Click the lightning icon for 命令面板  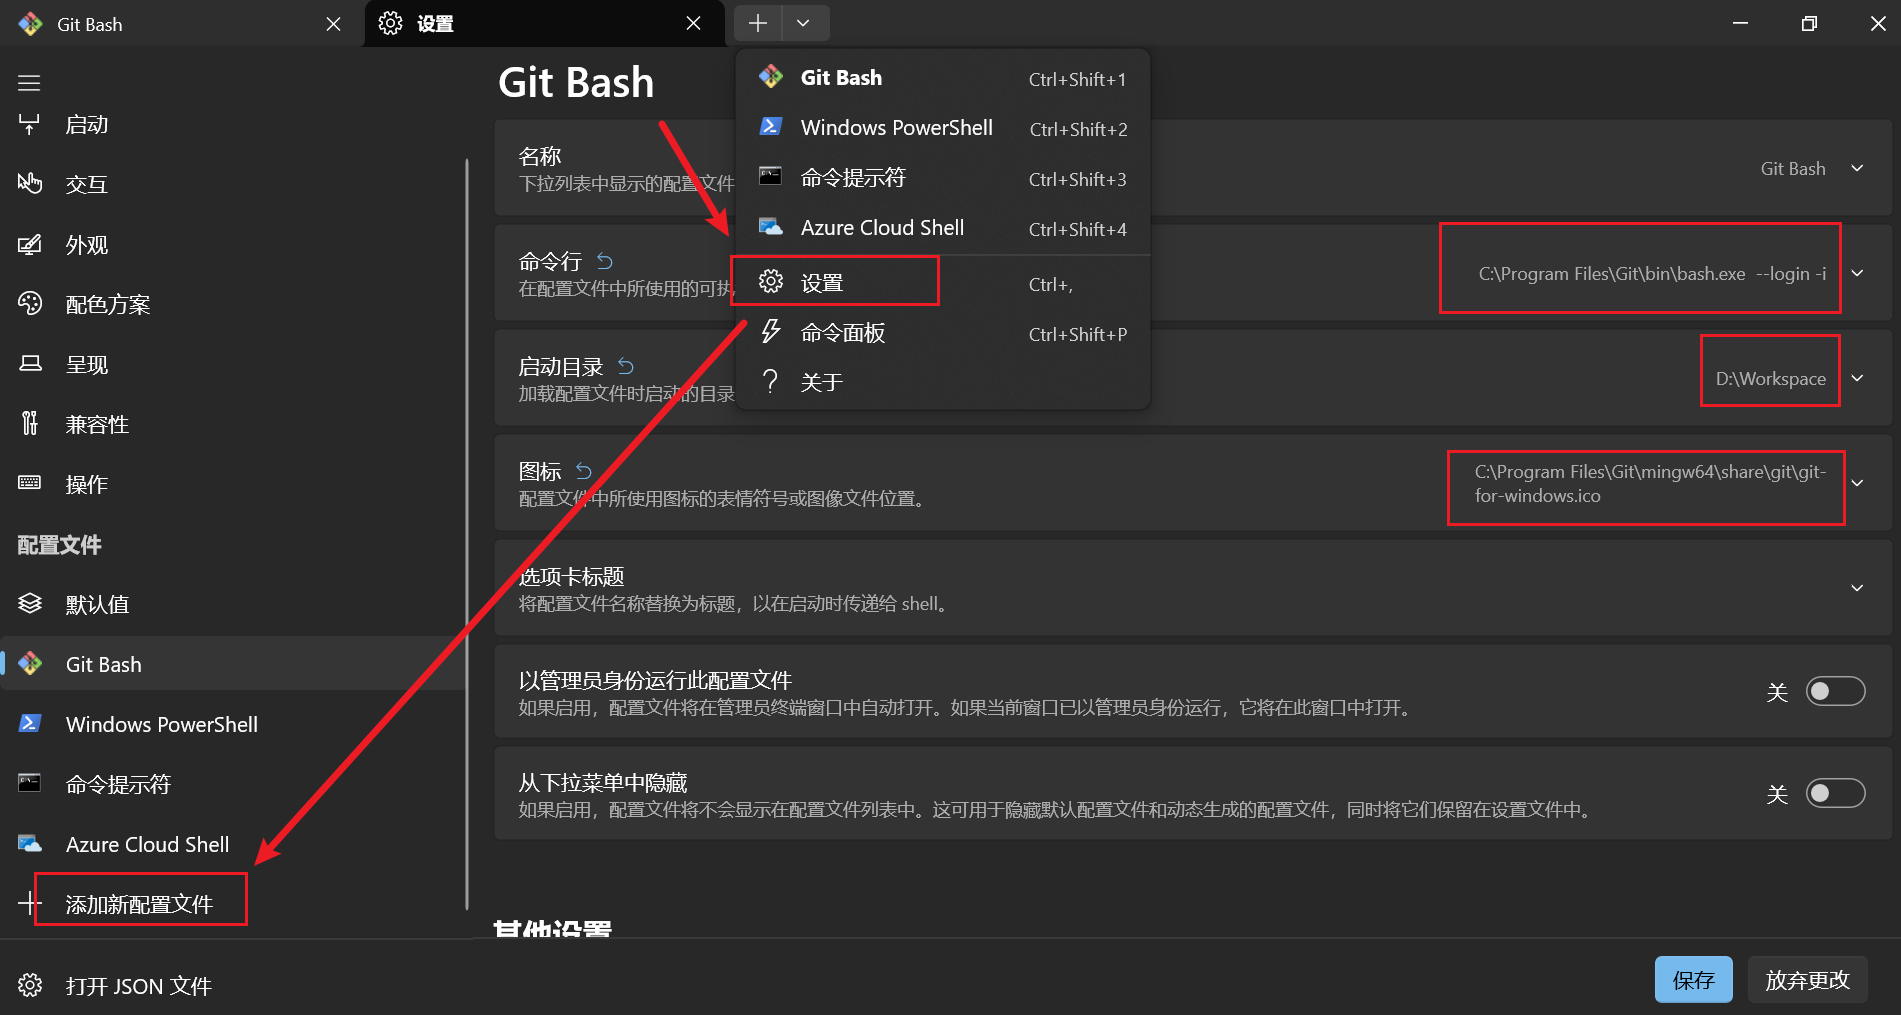click(x=771, y=331)
